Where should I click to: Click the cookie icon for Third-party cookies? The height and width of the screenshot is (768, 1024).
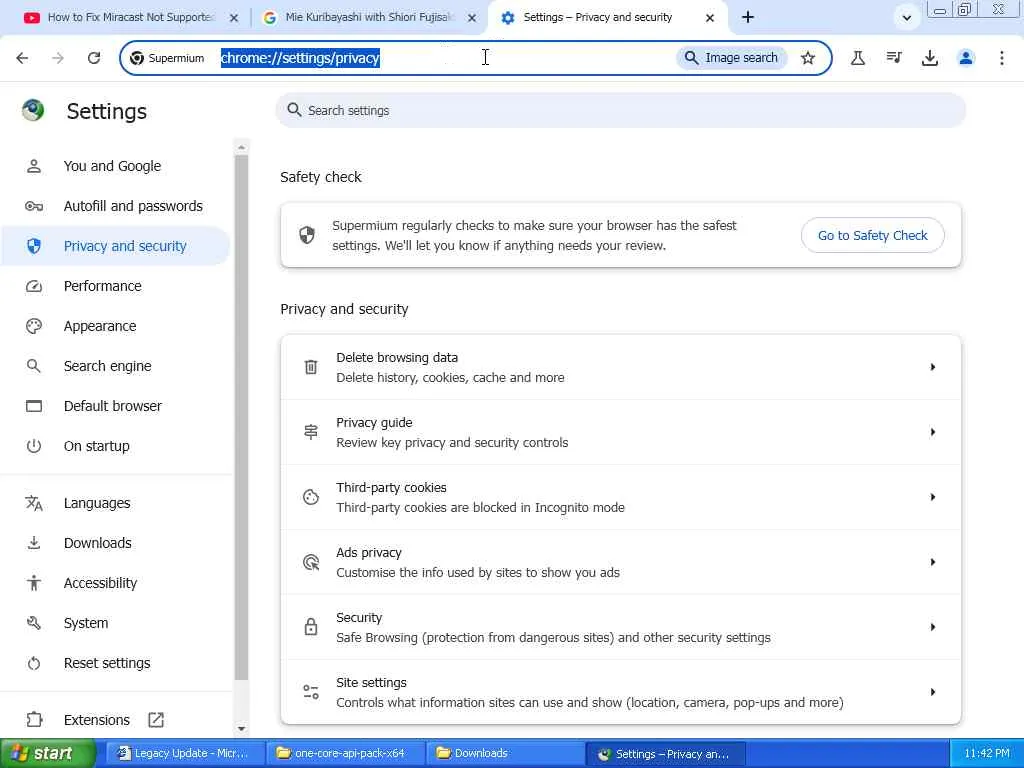tap(311, 497)
